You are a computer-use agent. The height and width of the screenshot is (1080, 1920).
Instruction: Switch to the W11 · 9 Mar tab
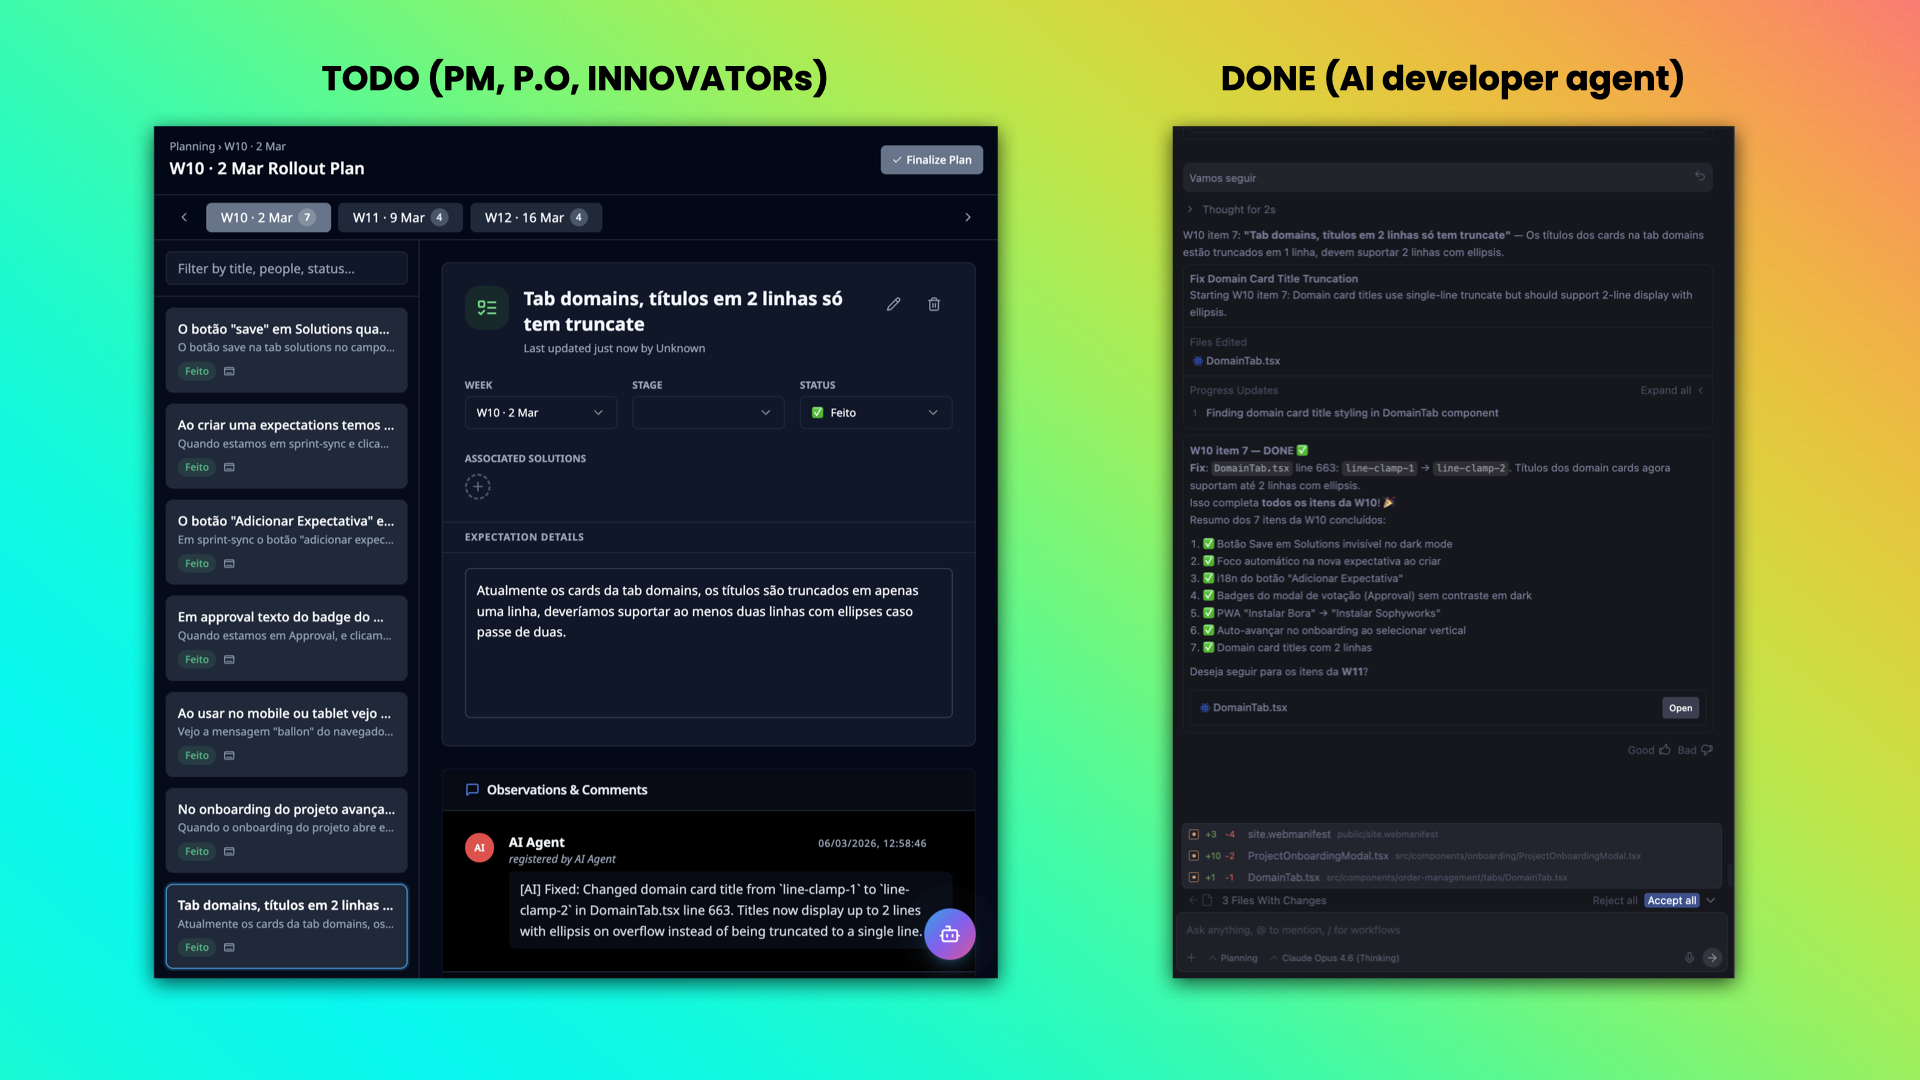pyautogui.click(x=399, y=217)
